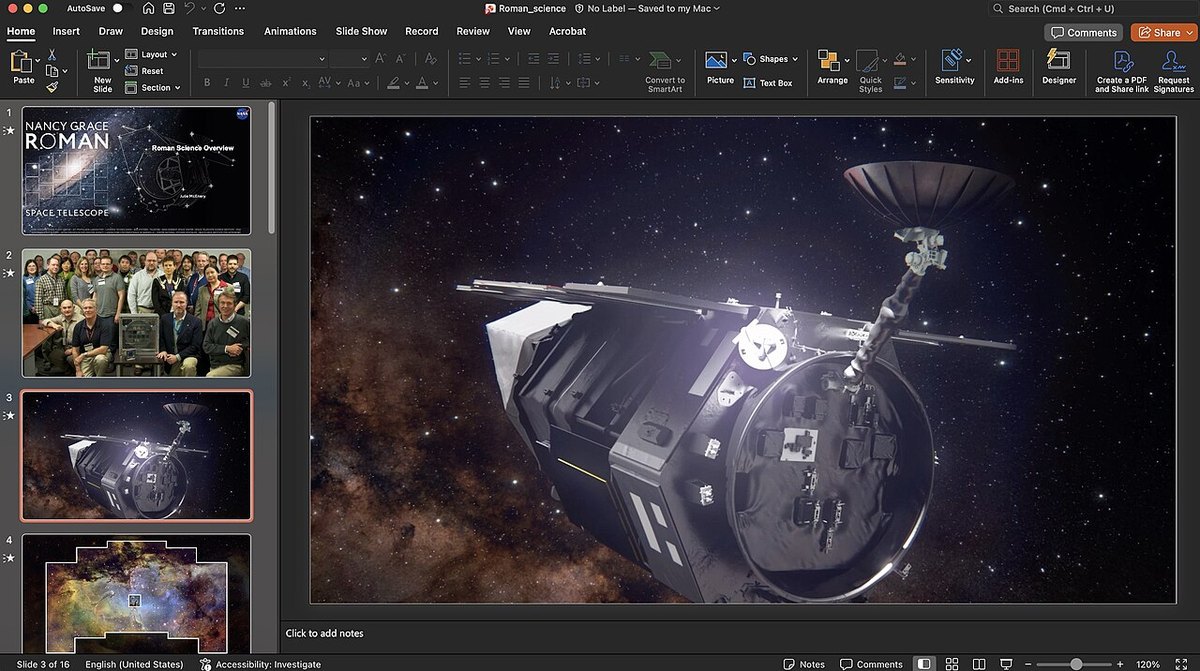Click the Format Painter brush icon

point(52,87)
